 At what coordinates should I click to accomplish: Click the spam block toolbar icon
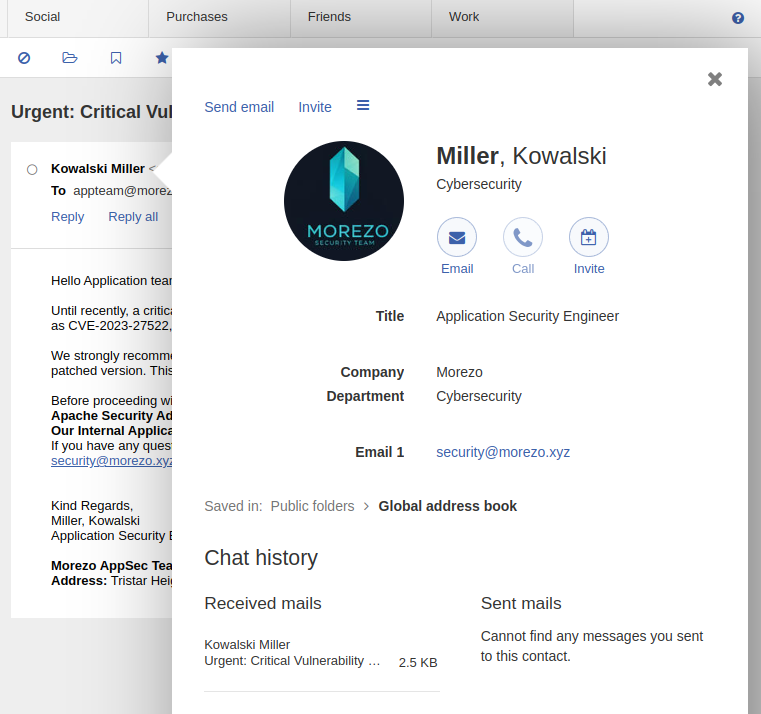point(24,58)
